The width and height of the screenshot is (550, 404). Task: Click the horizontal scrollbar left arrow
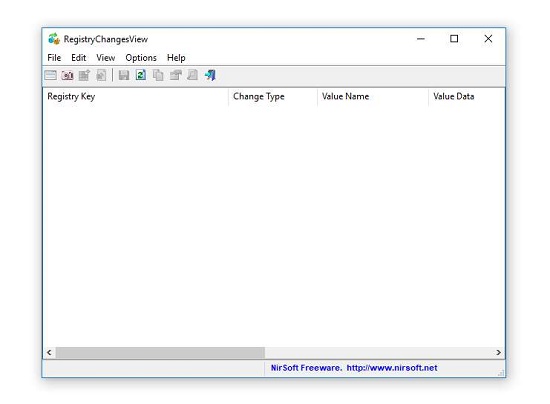(x=49, y=352)
